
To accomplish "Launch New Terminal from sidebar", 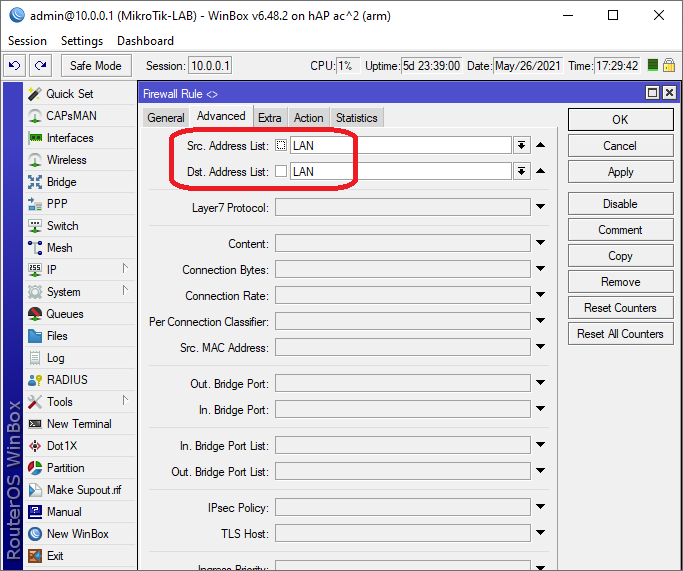I will pyautogui.click(x=79, y=424).
